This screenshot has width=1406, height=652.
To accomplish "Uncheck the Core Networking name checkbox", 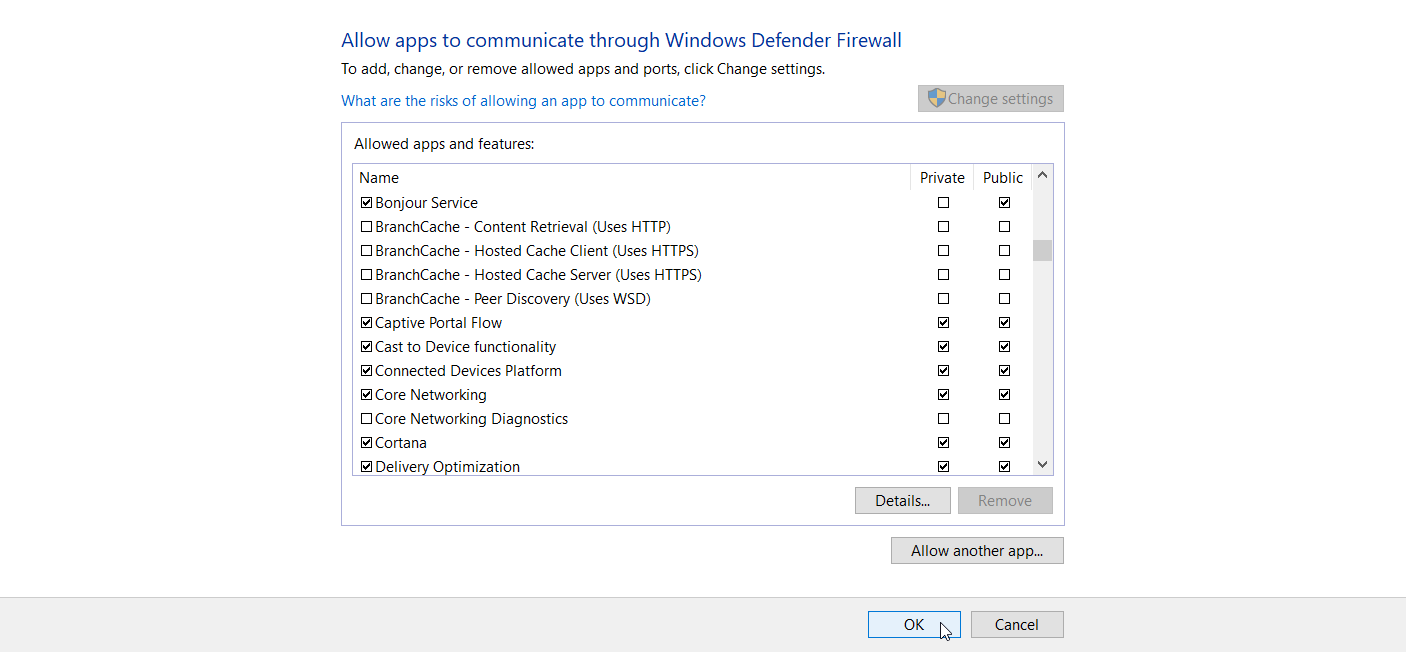I will click(366, 395).
